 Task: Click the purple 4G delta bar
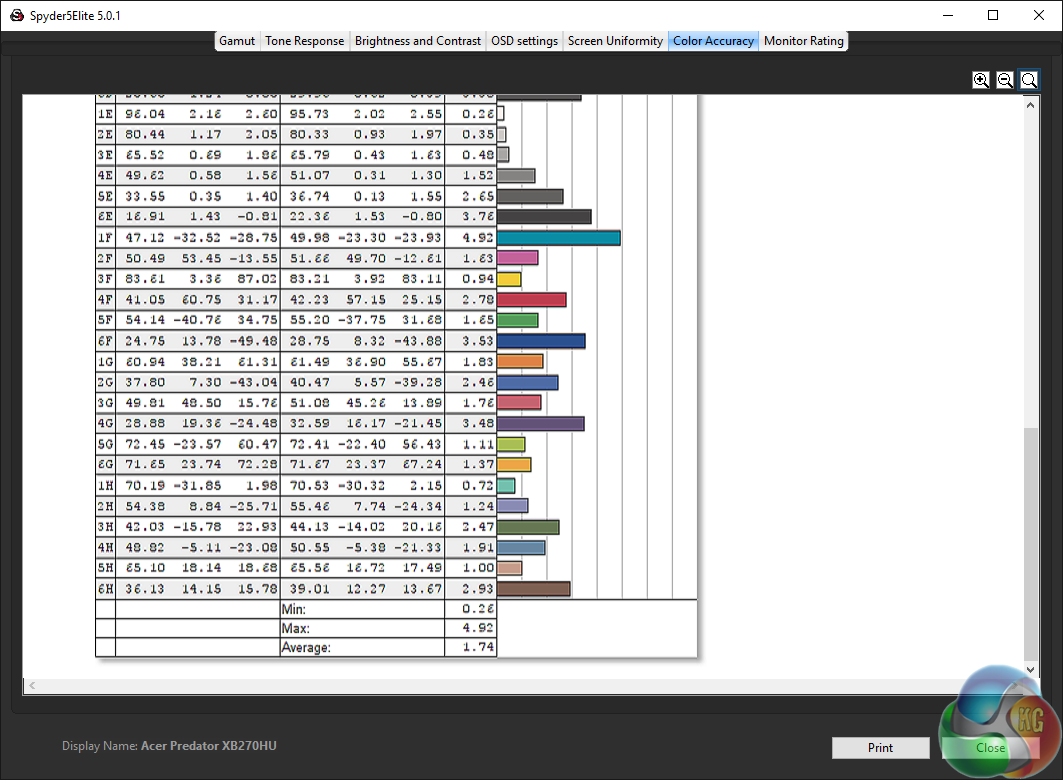coord(540,424)
